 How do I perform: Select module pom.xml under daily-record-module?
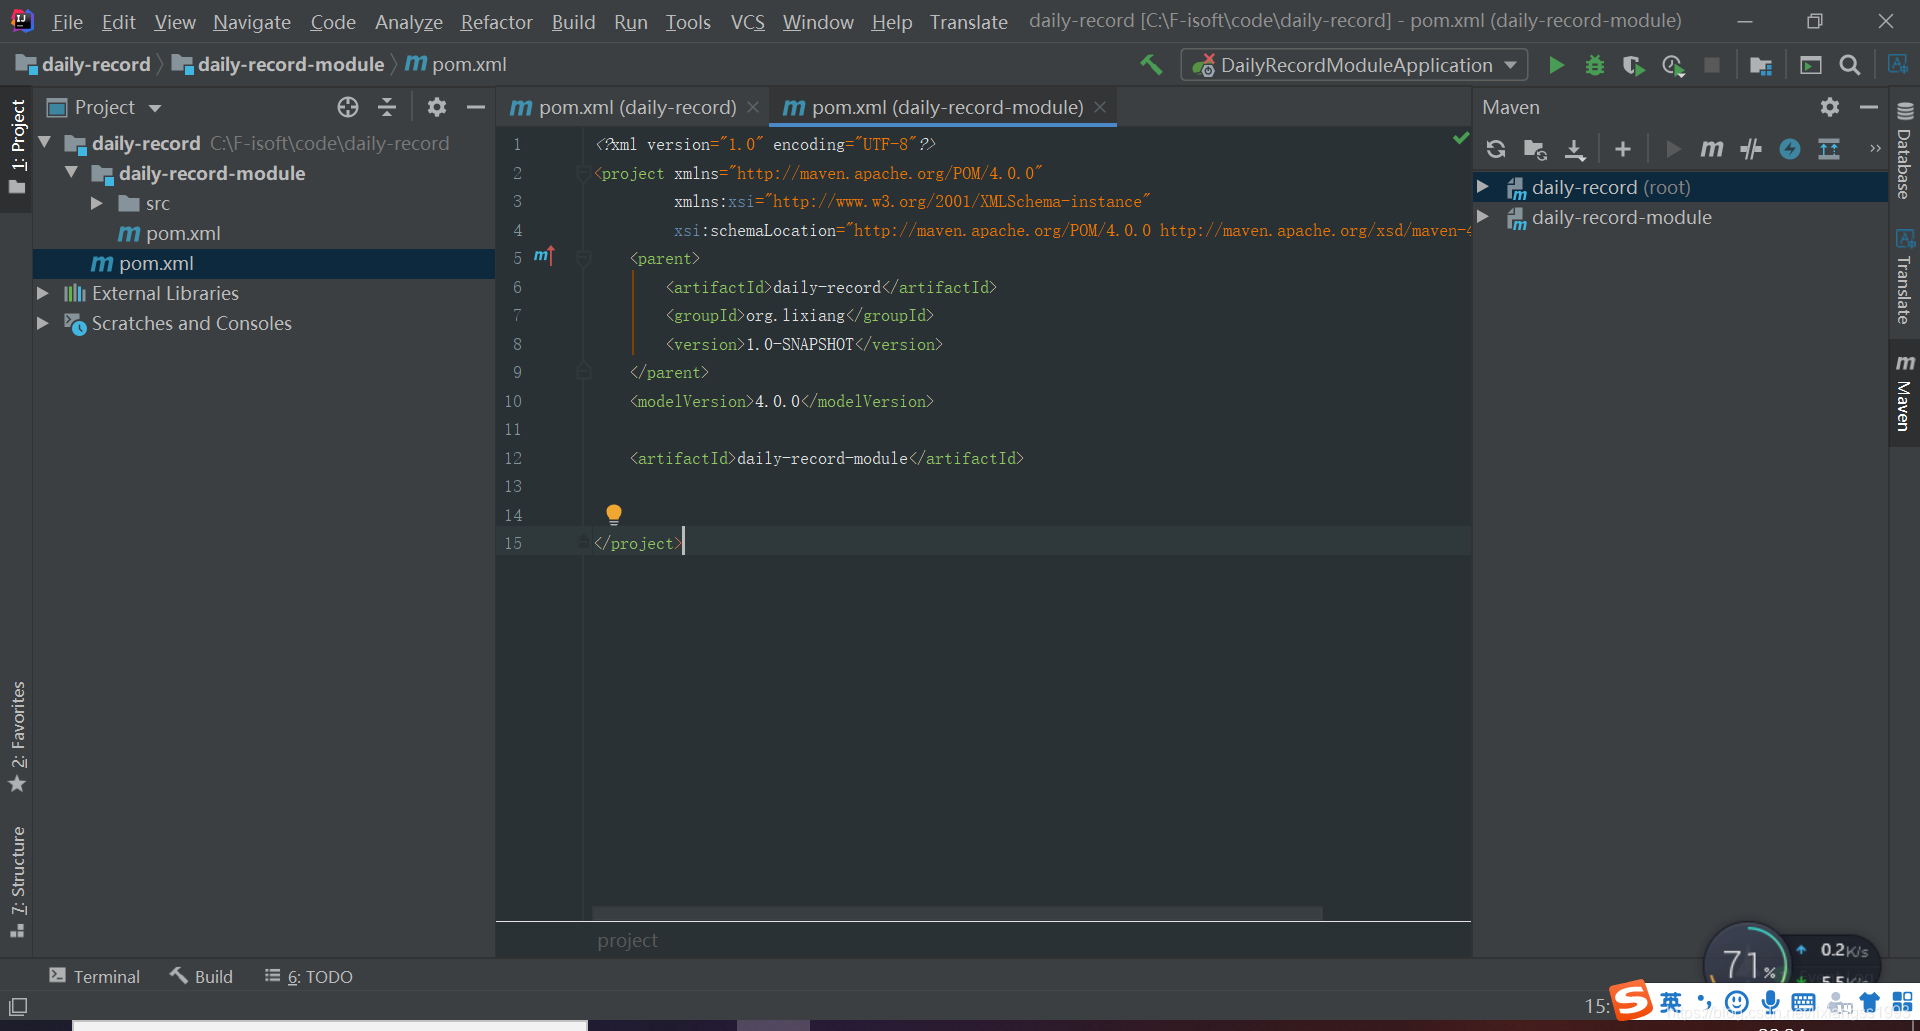tap(169, 233)
